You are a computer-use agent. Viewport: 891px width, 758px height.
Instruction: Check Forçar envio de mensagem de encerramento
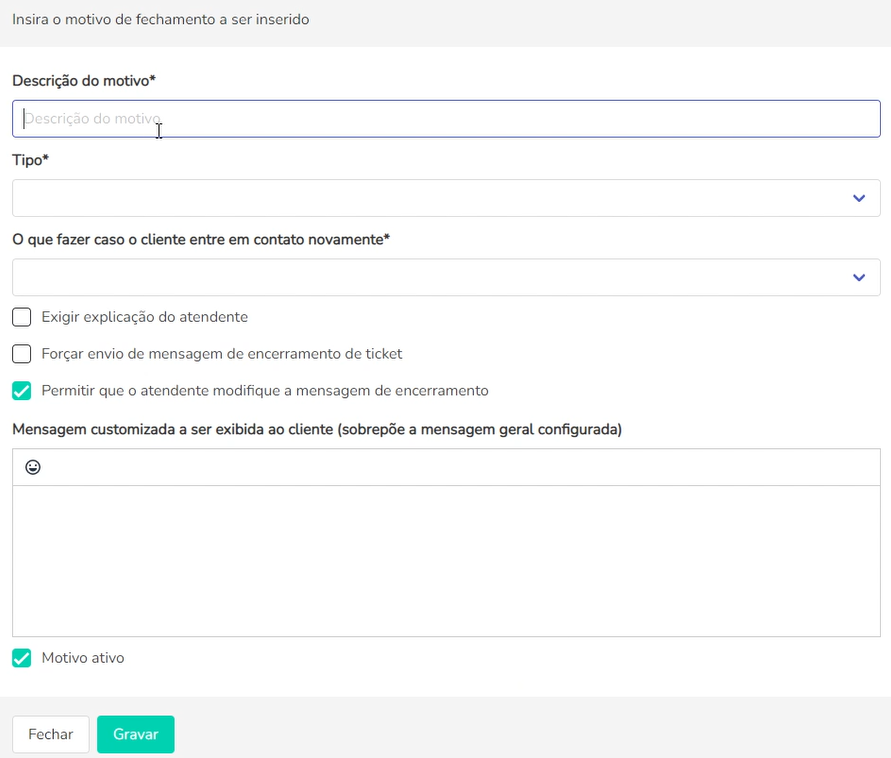(x=22, y=353)
